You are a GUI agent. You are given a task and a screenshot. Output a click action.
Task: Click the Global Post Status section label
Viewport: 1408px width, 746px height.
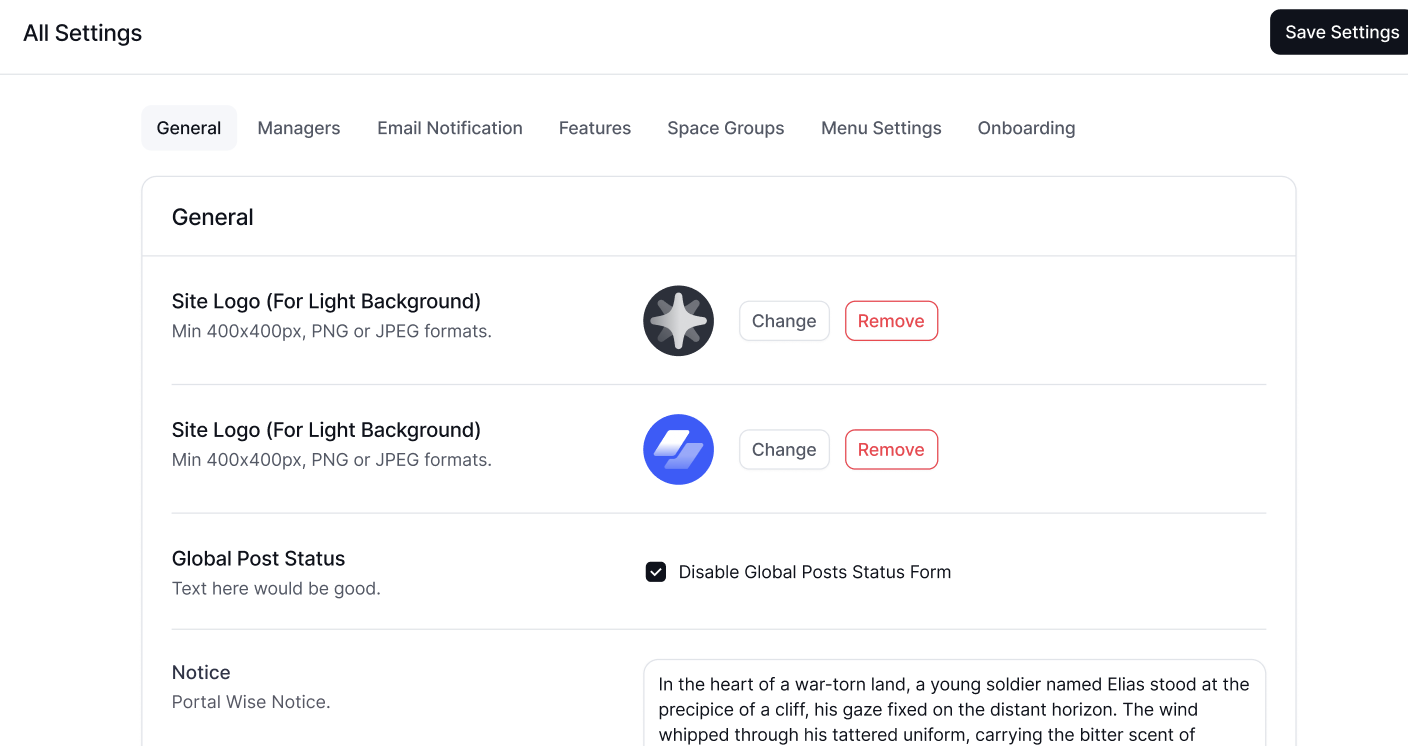(x=258, y=558)
